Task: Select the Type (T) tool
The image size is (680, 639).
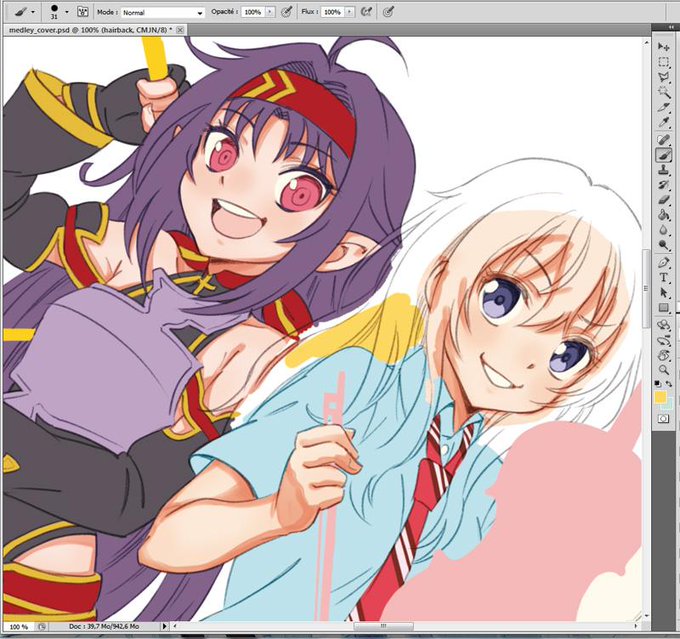Action: (x=664, y=278)
